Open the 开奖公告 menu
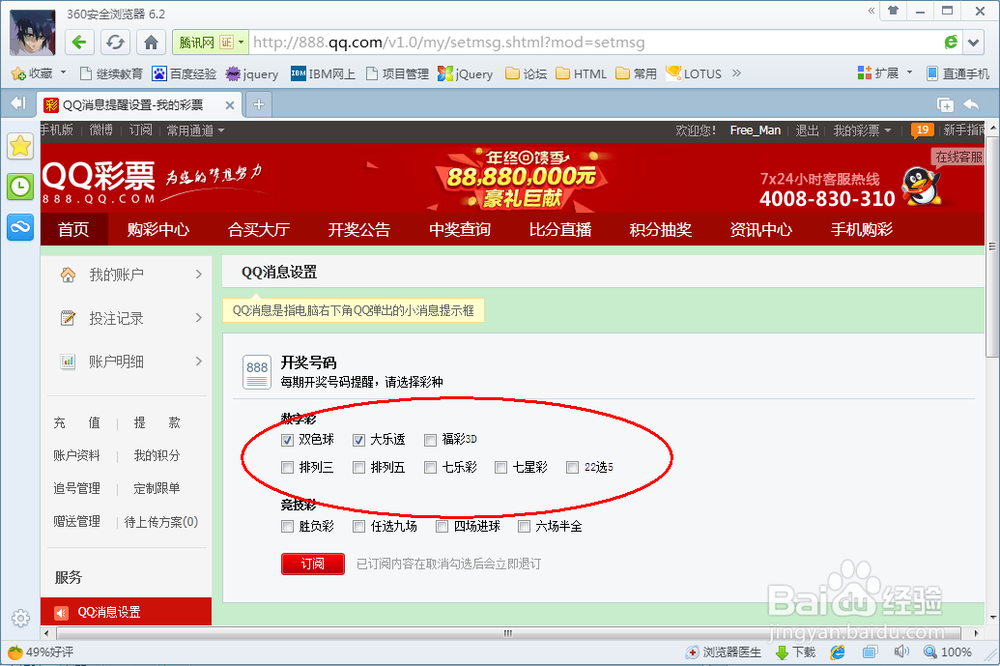 [x=359, y=230]
